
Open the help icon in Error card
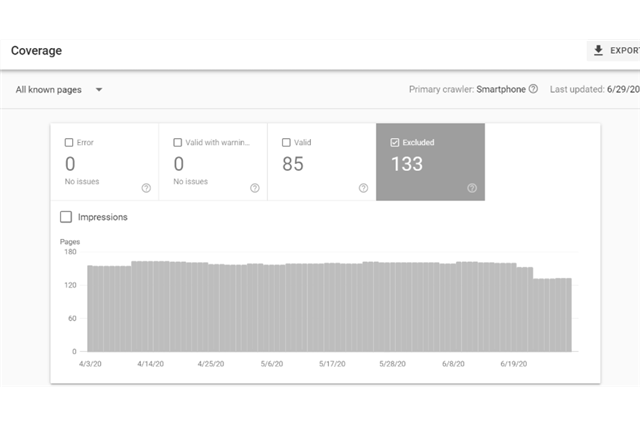pyautogui.click(x=146, y=188)
